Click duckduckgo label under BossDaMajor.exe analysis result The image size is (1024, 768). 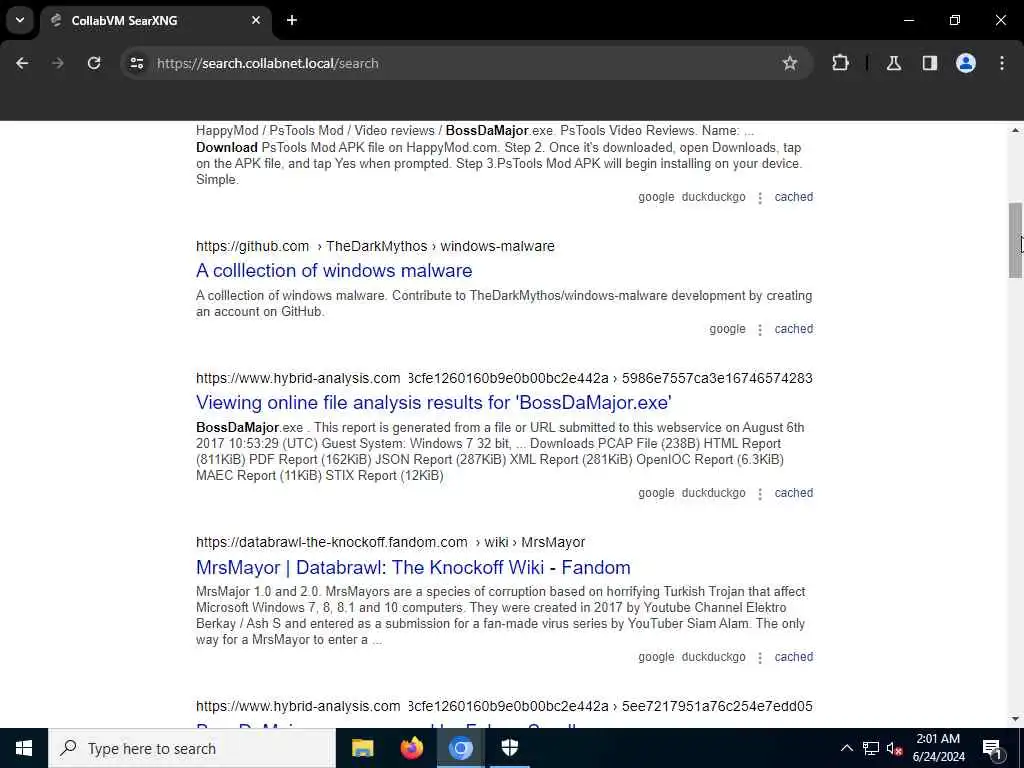713,492
